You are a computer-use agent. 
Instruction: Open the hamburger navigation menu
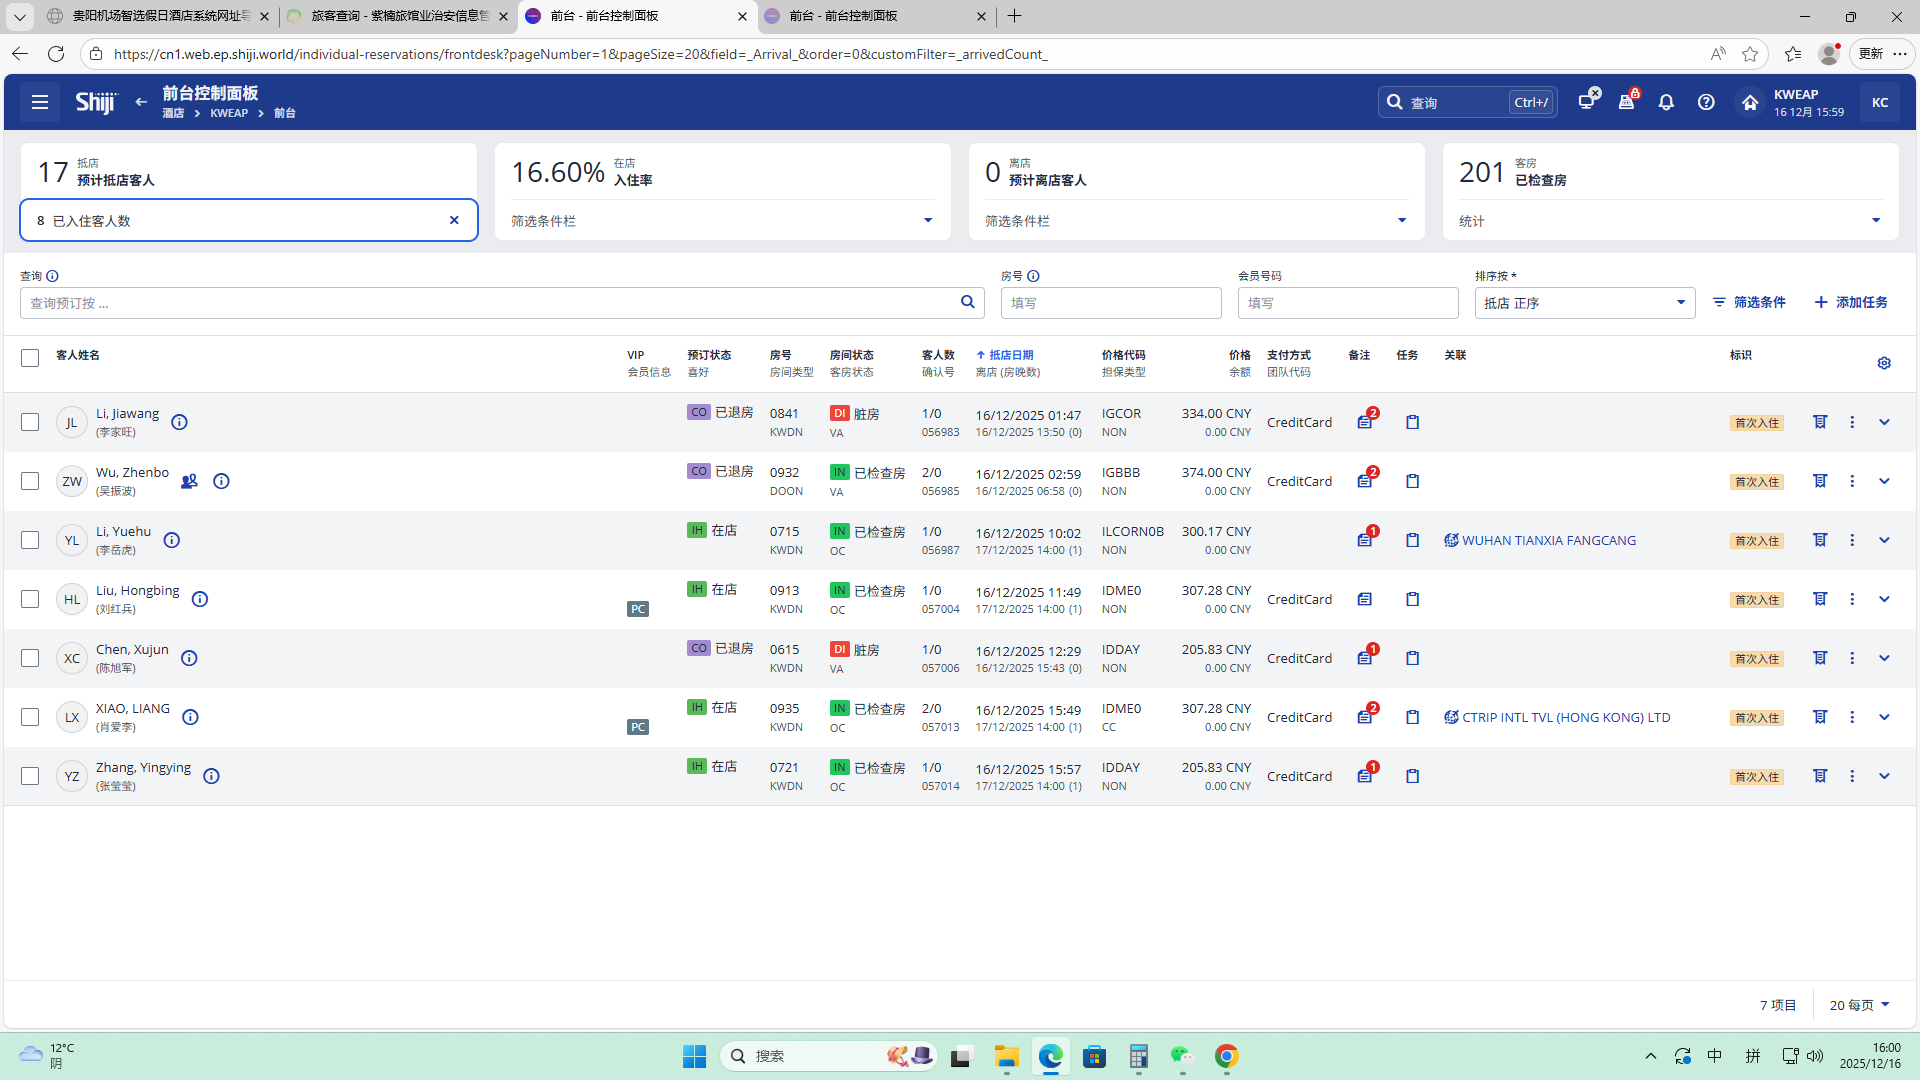[40, 102]
